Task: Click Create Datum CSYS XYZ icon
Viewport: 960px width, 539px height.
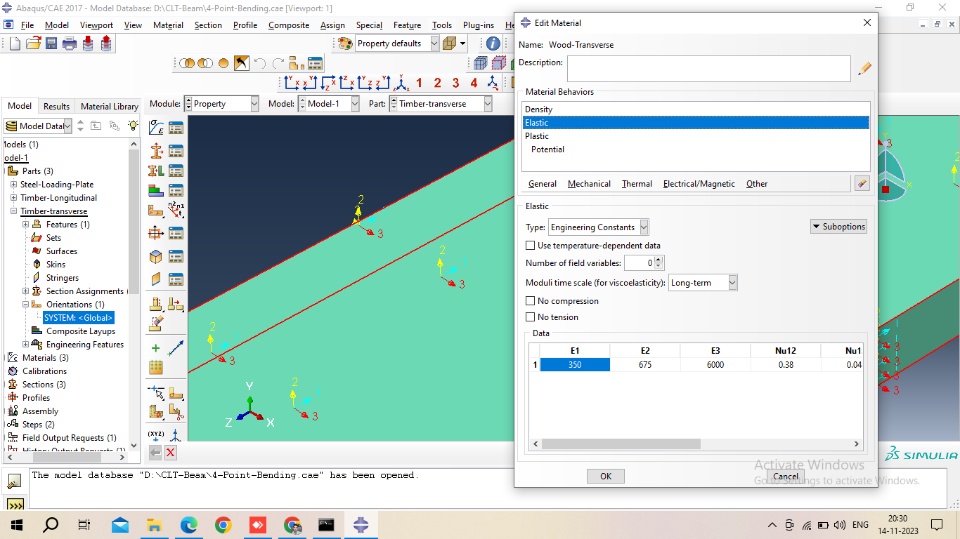Action: click(x=156, y=435)
